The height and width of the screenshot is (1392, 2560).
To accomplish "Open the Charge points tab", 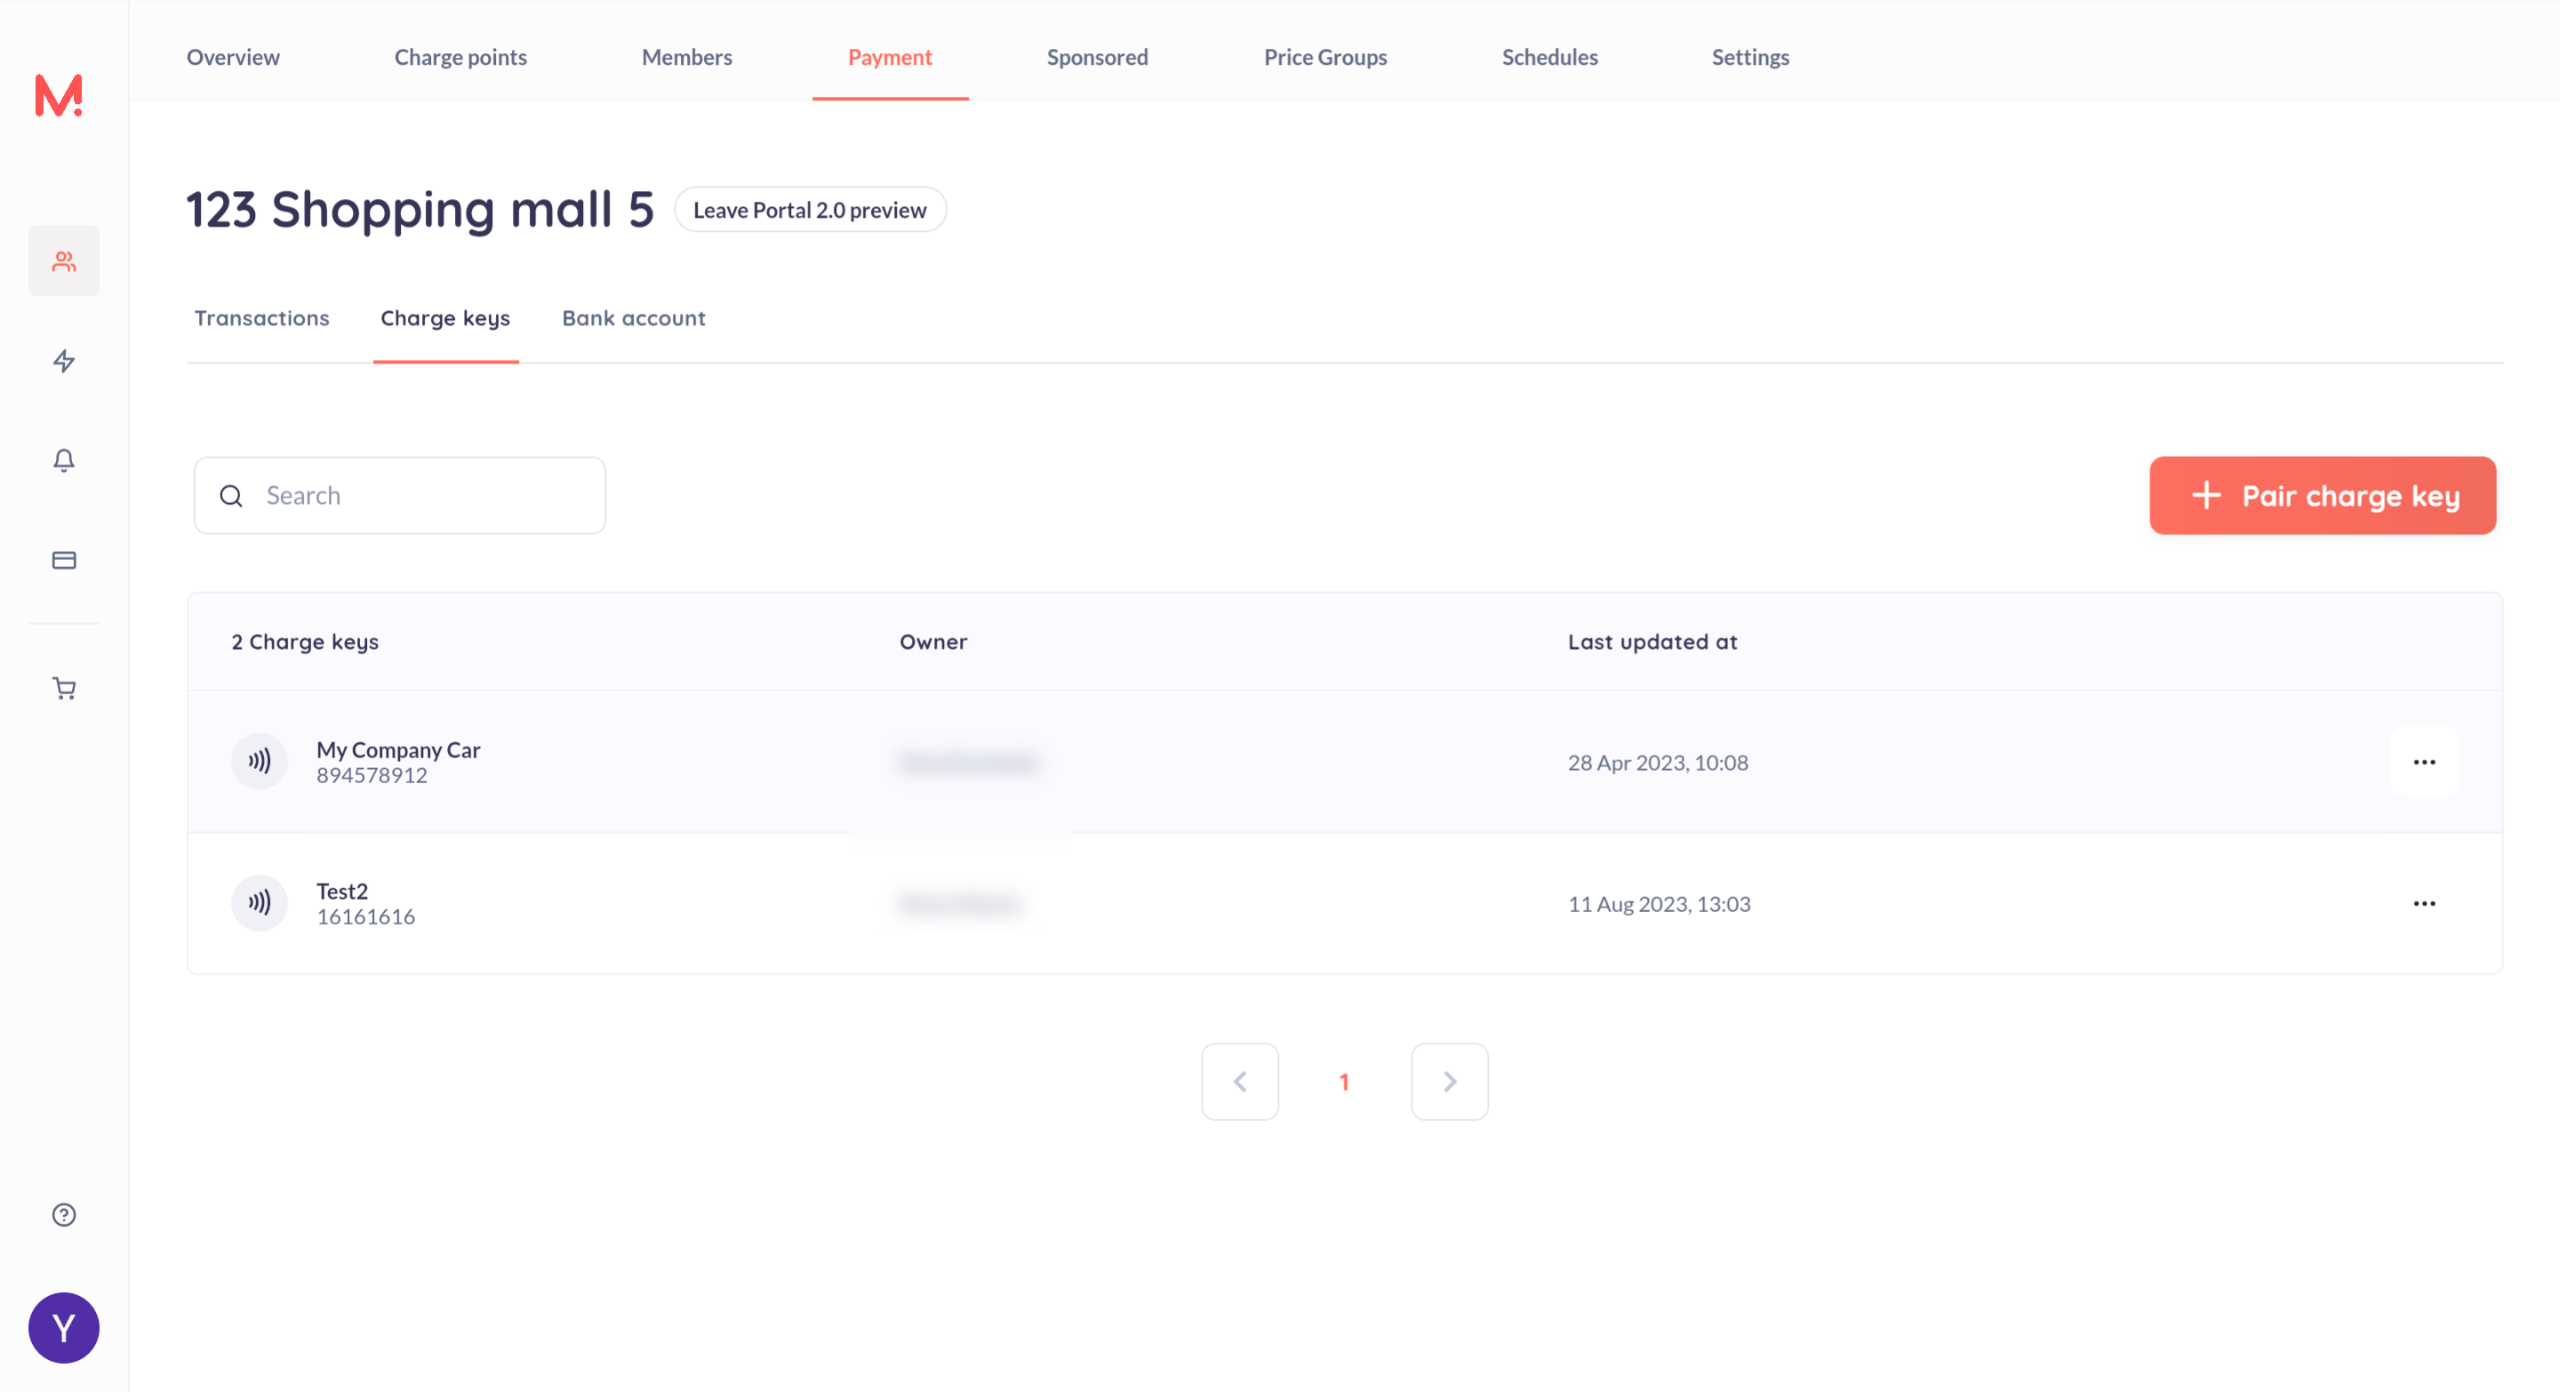I will [460, 57].
